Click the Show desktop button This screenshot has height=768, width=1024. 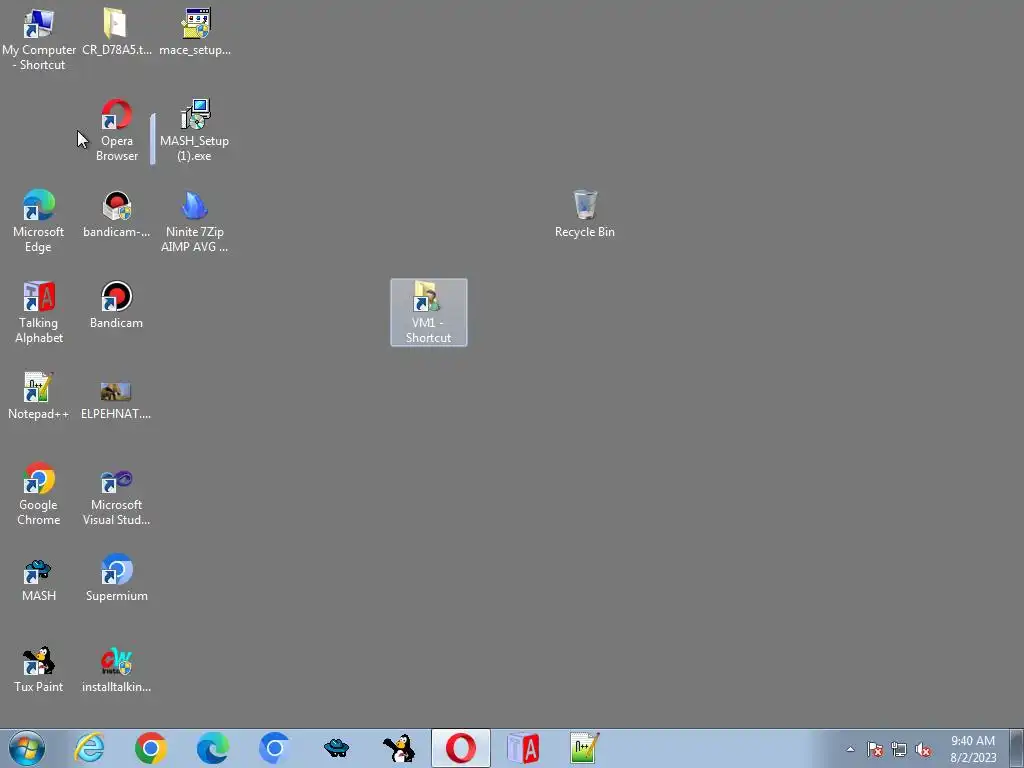[x=1017, y=748]
